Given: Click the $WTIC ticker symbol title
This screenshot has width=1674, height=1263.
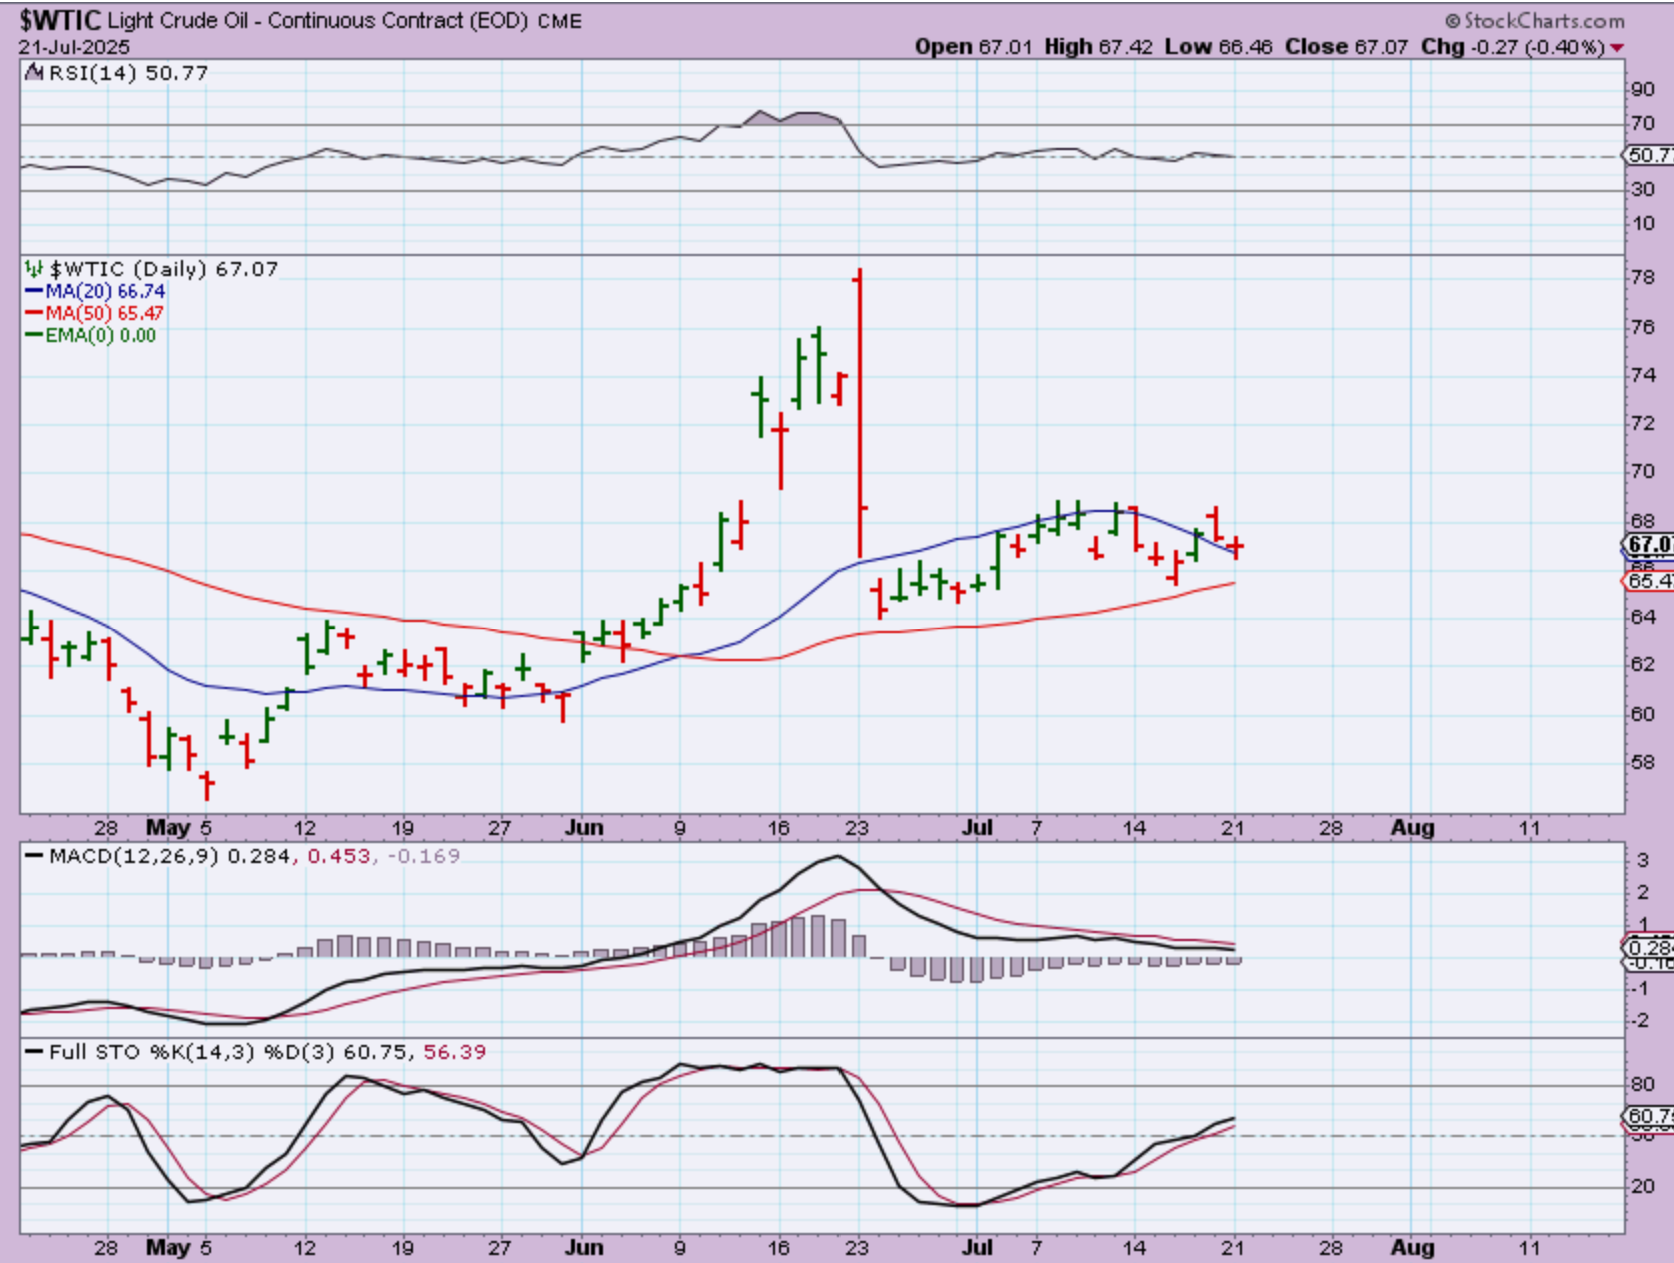Looking at the screenshot, I should [60, 20].
